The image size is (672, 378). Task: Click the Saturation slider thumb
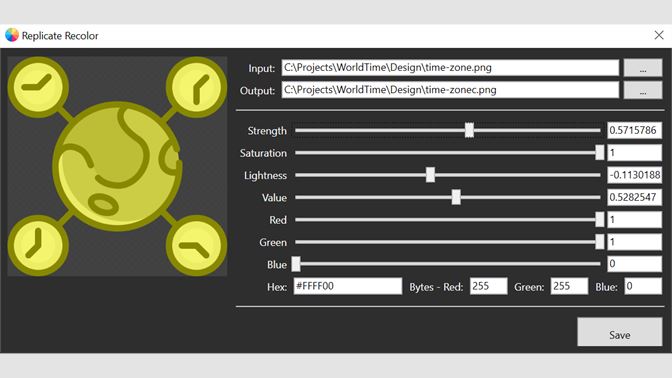coord(600,153)
